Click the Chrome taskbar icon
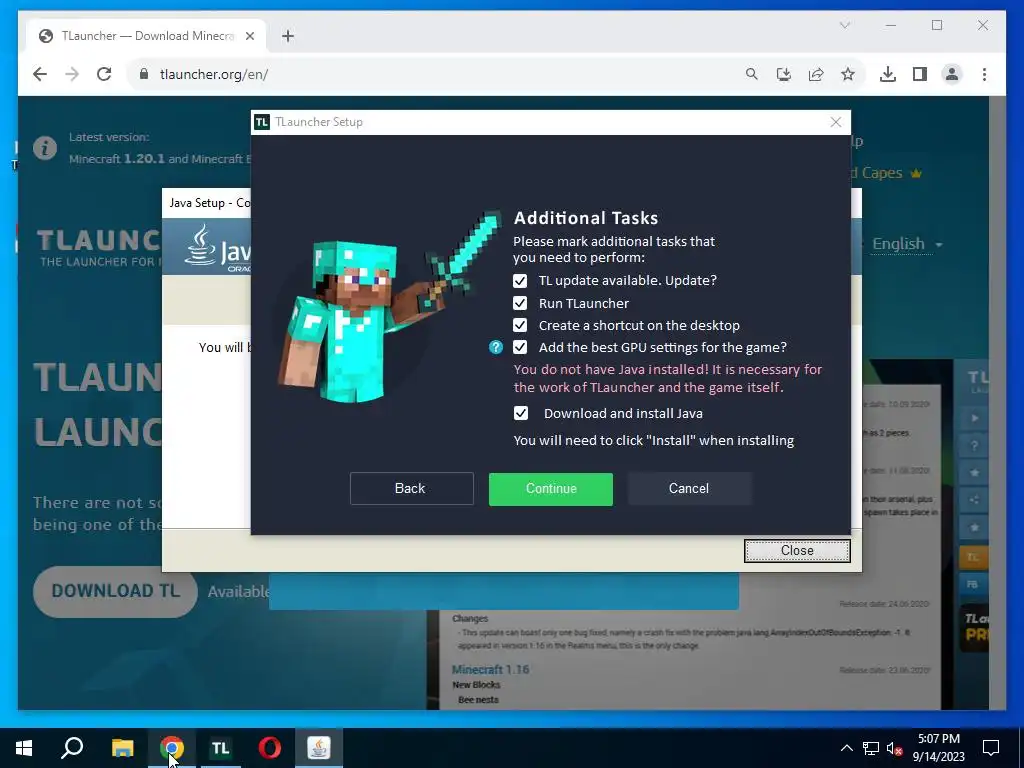Image resolution: width=1024 pixels, height=768 pixels. pyautogui.click(x=172, y=748)
